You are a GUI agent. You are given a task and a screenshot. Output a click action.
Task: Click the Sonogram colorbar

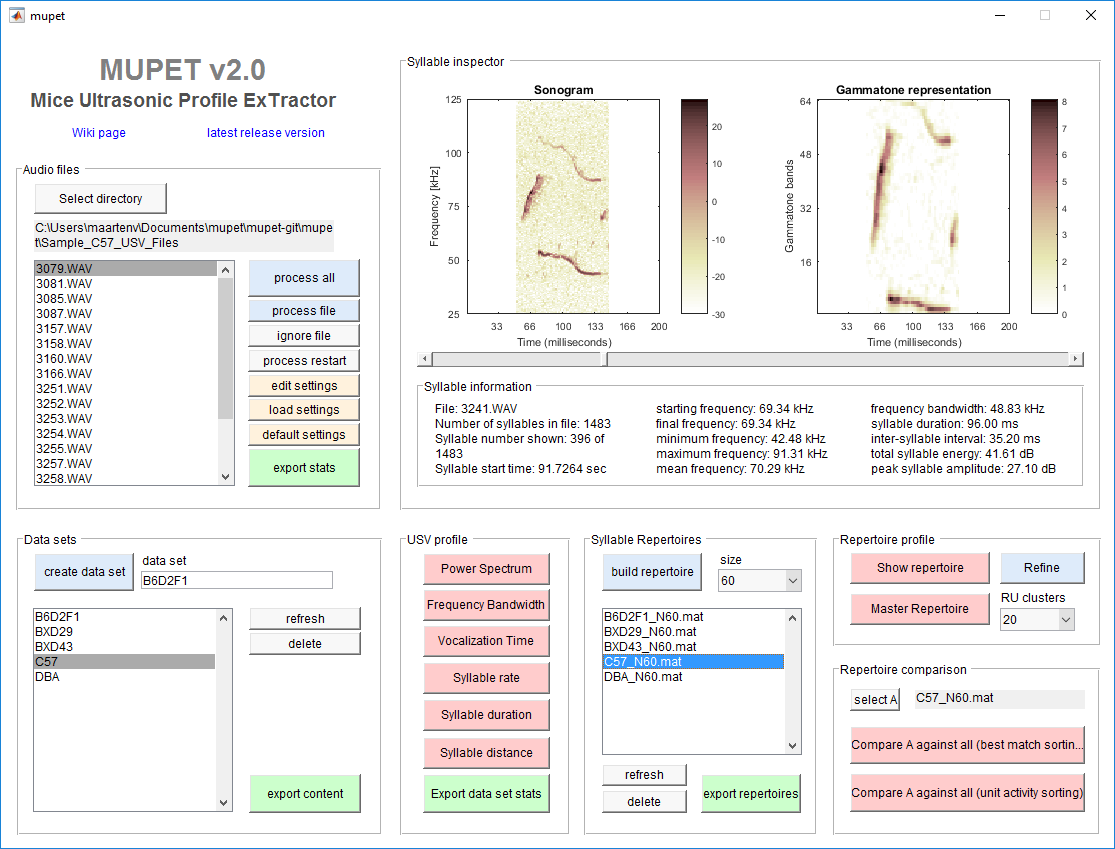(x=694, y=206)
